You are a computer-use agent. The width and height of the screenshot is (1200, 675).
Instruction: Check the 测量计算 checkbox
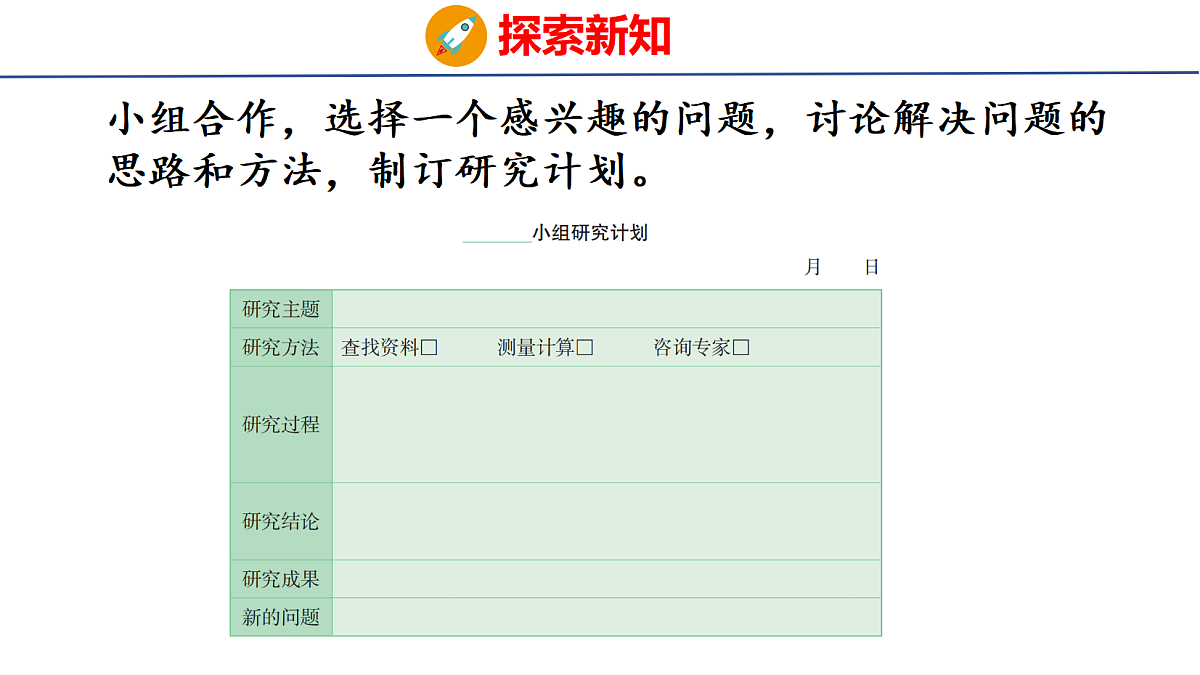click(586, 348)
